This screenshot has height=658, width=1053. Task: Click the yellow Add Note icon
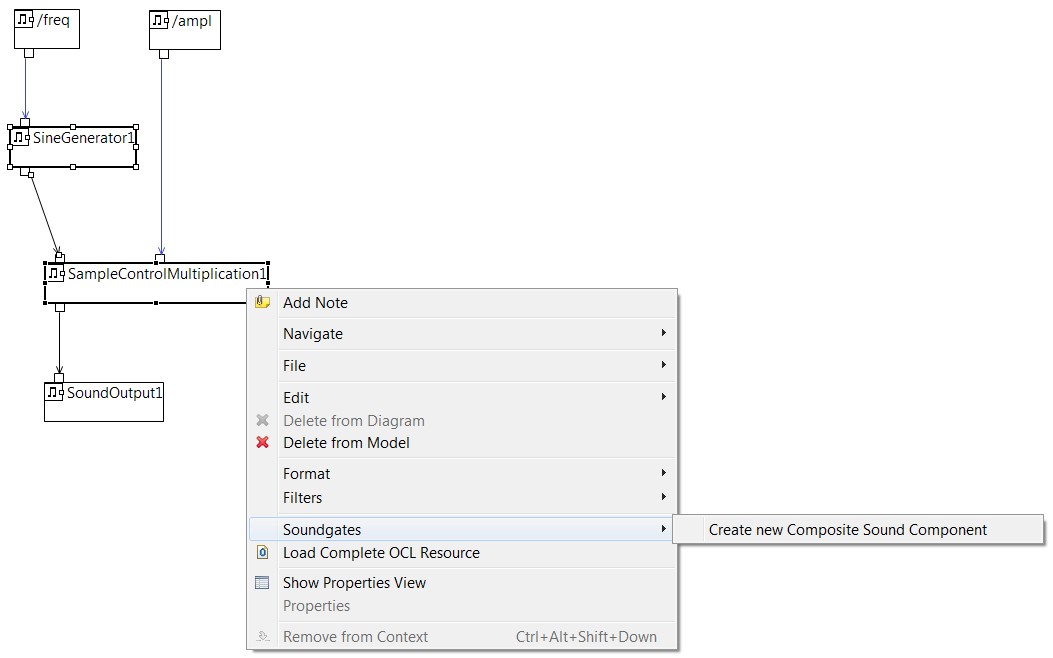pos(263,302)
